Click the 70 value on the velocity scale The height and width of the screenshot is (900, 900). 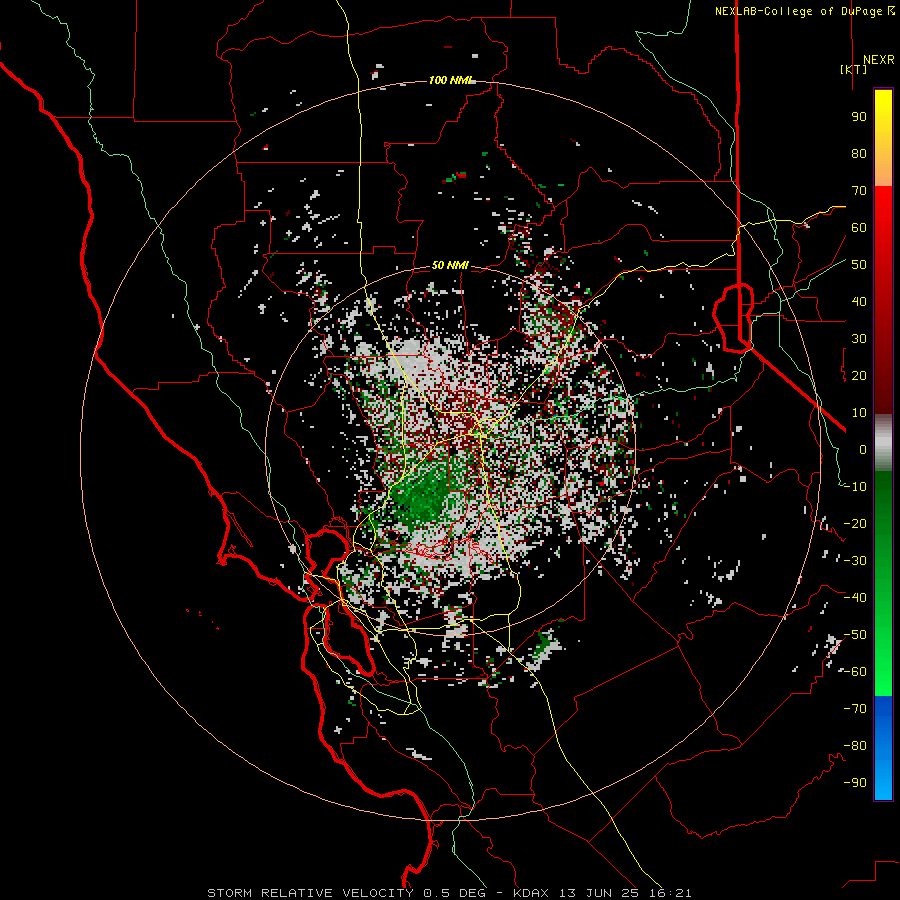pyautogui.click(x=859, y=191)
